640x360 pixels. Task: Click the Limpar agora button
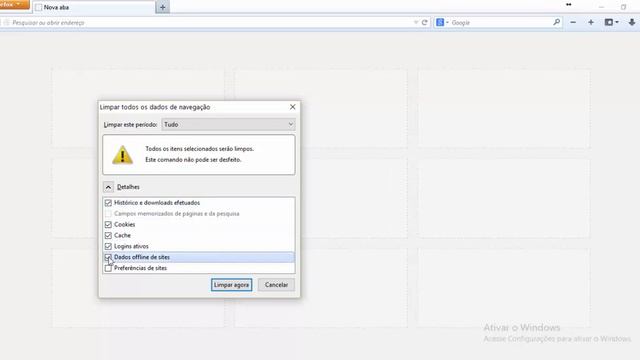point(231,285)
